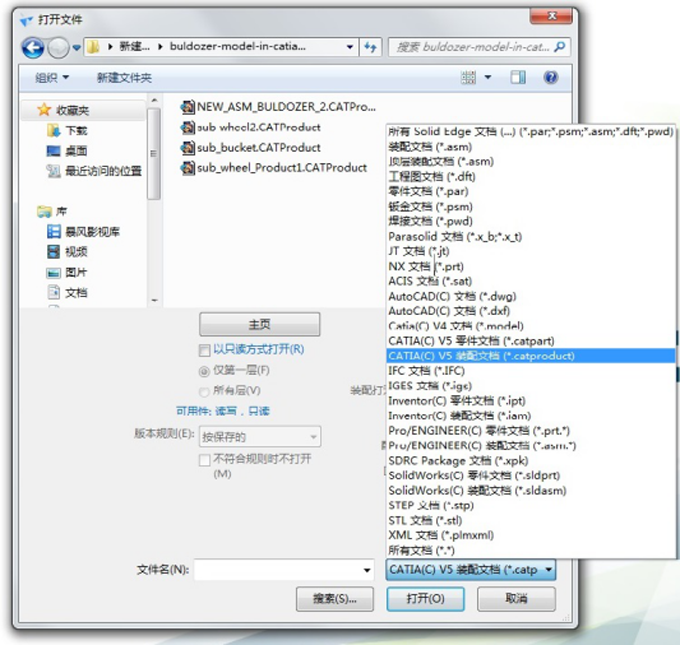Open the NEW_ASM_BULDOZER_2.CATProduct file
Screen dimensions: 680x645
click(285, 106)
